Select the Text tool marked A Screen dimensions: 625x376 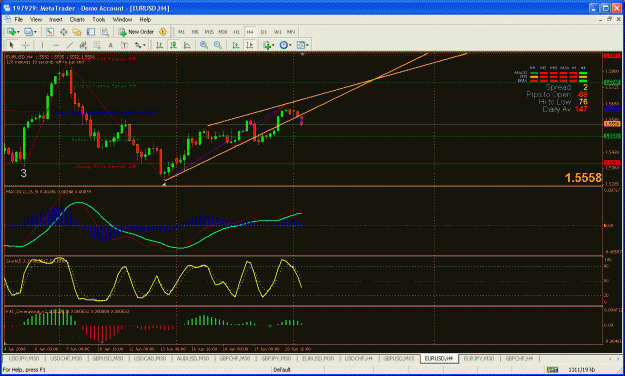[x=110, y=45]
